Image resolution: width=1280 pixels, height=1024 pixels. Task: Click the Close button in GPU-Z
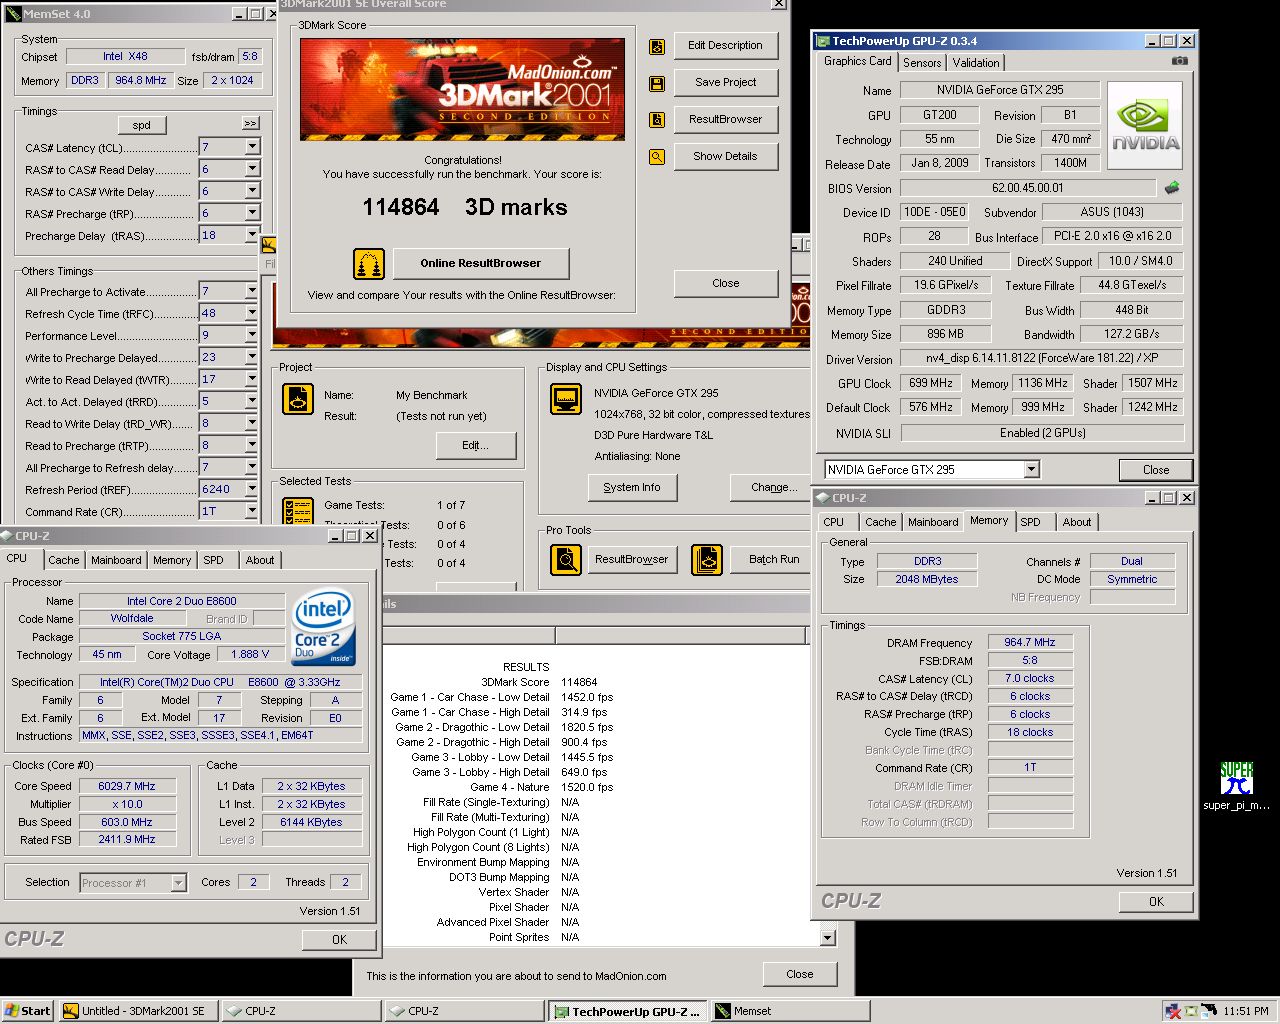pos(1156,470)
